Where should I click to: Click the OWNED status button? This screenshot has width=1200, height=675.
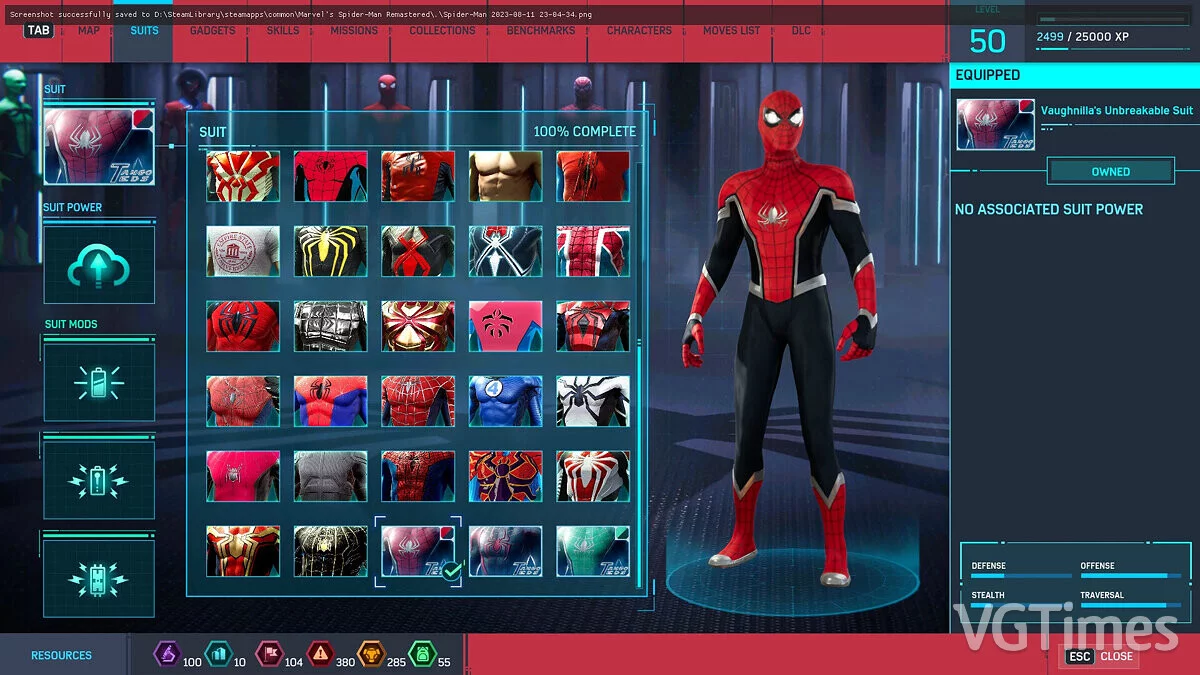1110,172
